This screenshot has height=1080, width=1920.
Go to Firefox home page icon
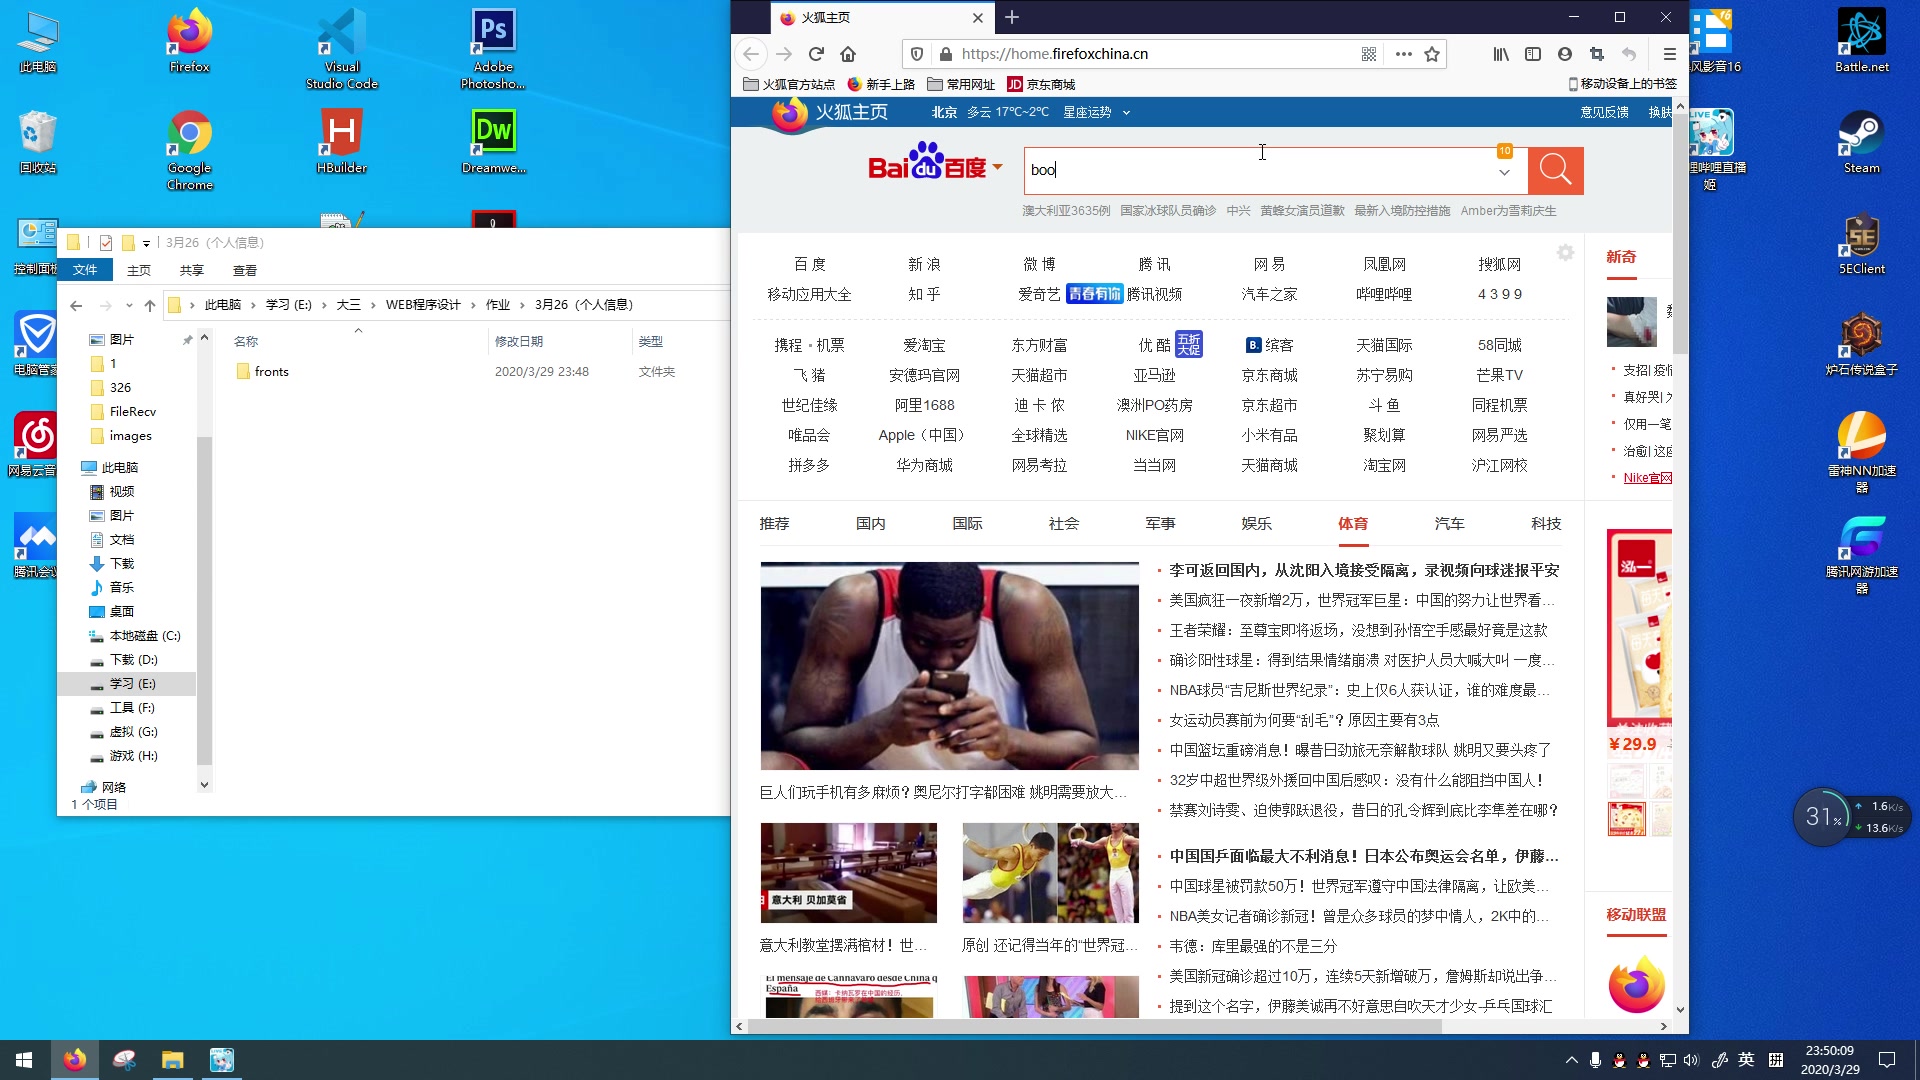[x=848, y=54]
